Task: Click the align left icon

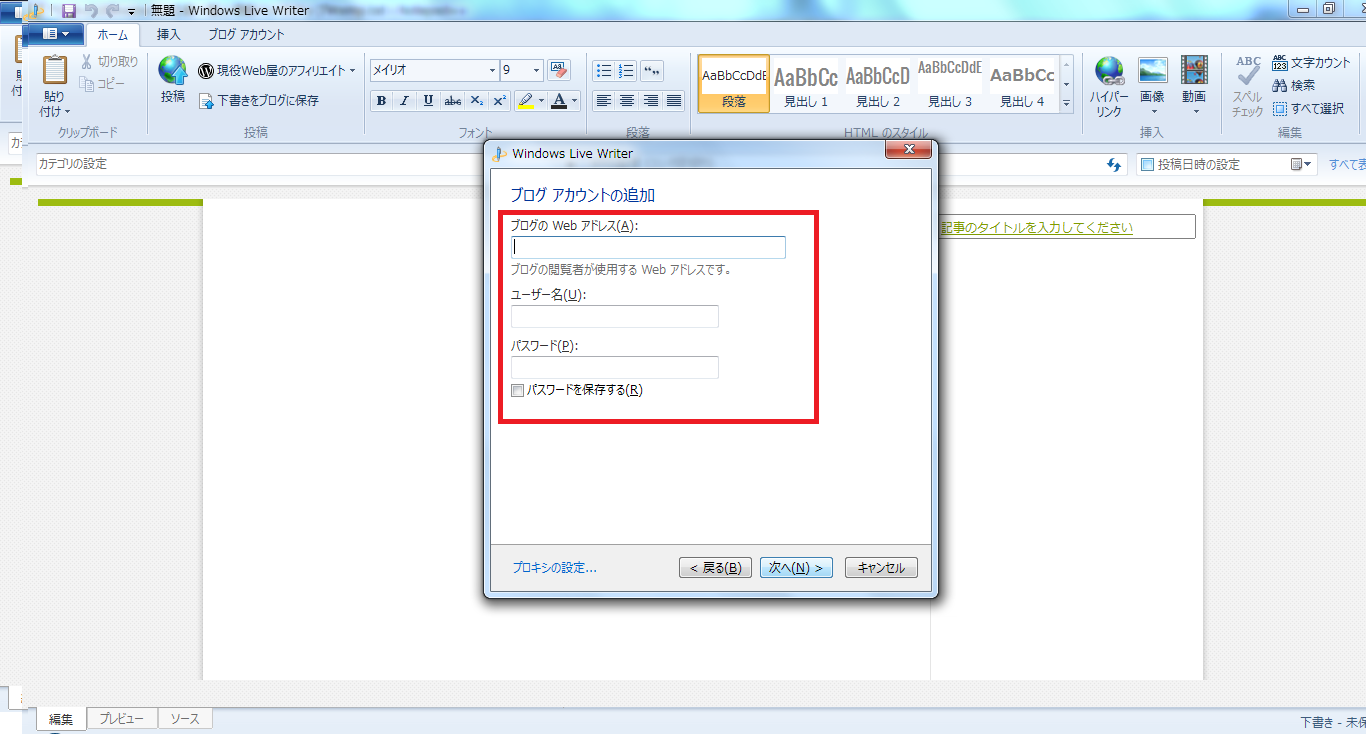Action: pyautogui.click(x=604, y=100)
